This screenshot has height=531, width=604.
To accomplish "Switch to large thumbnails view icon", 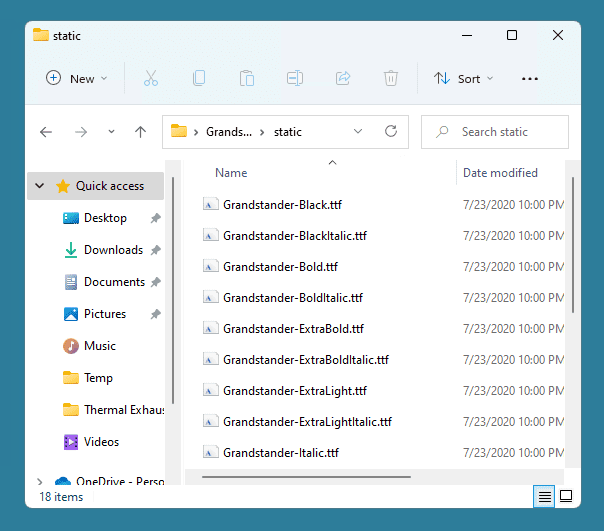I will tap(565, 496).
